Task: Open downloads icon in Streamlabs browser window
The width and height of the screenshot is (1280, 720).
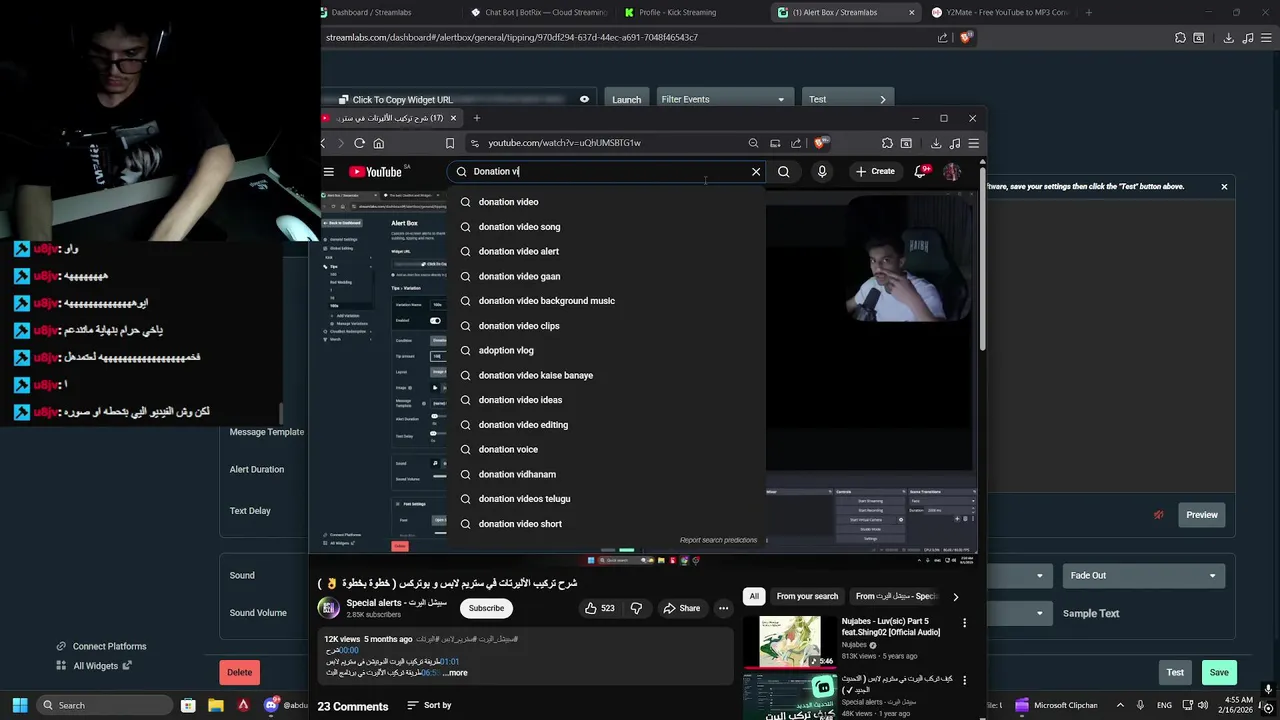Action: click(x=1229, y=38)
